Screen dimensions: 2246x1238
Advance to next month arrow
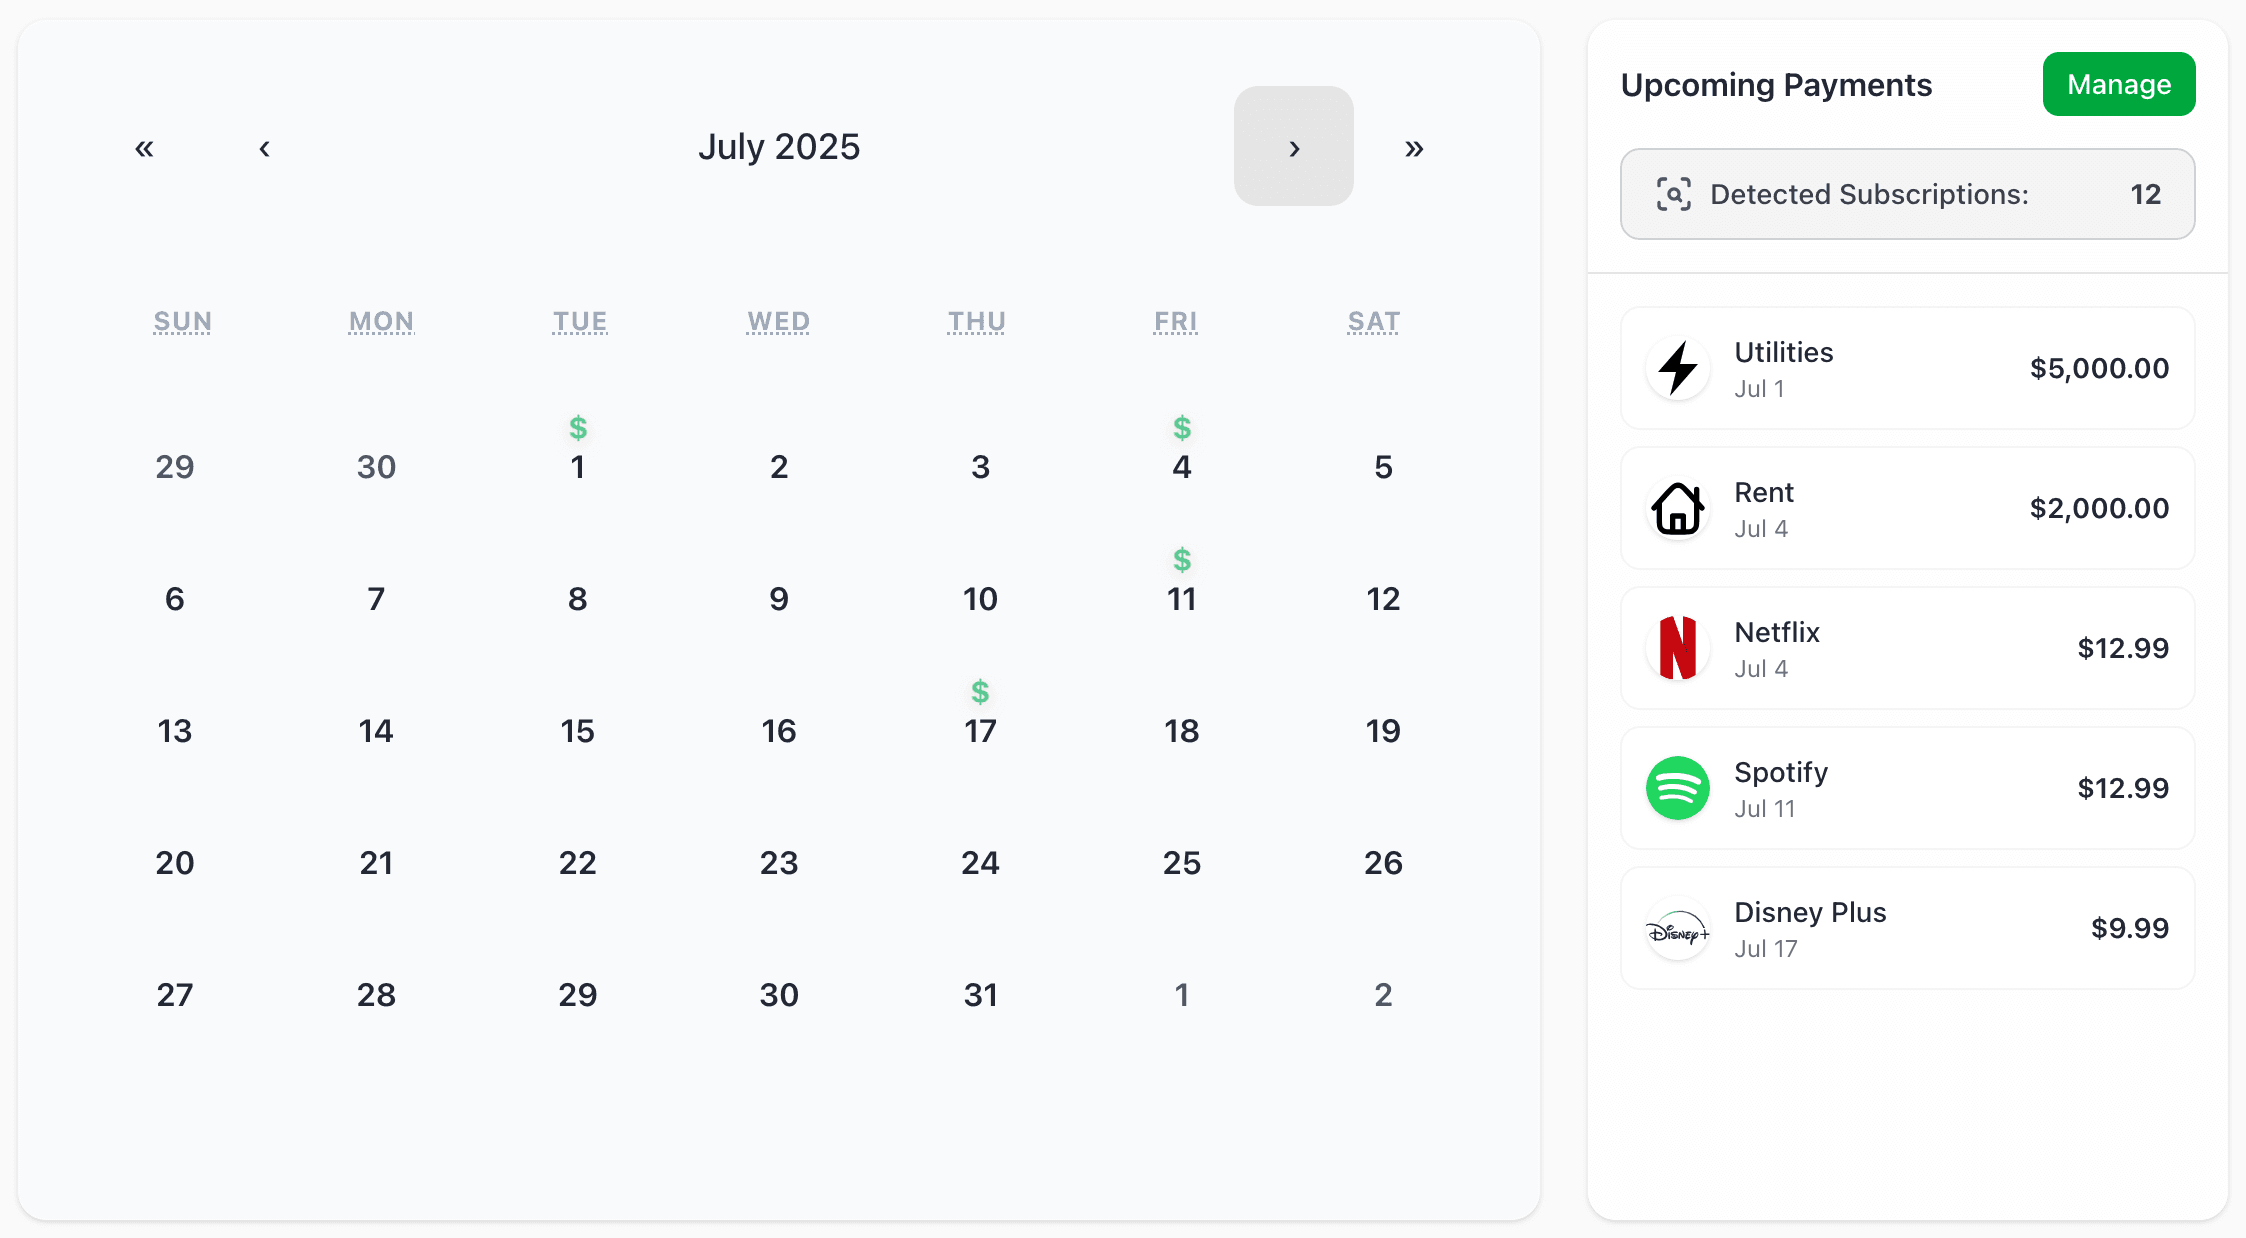click(1294, 146)
